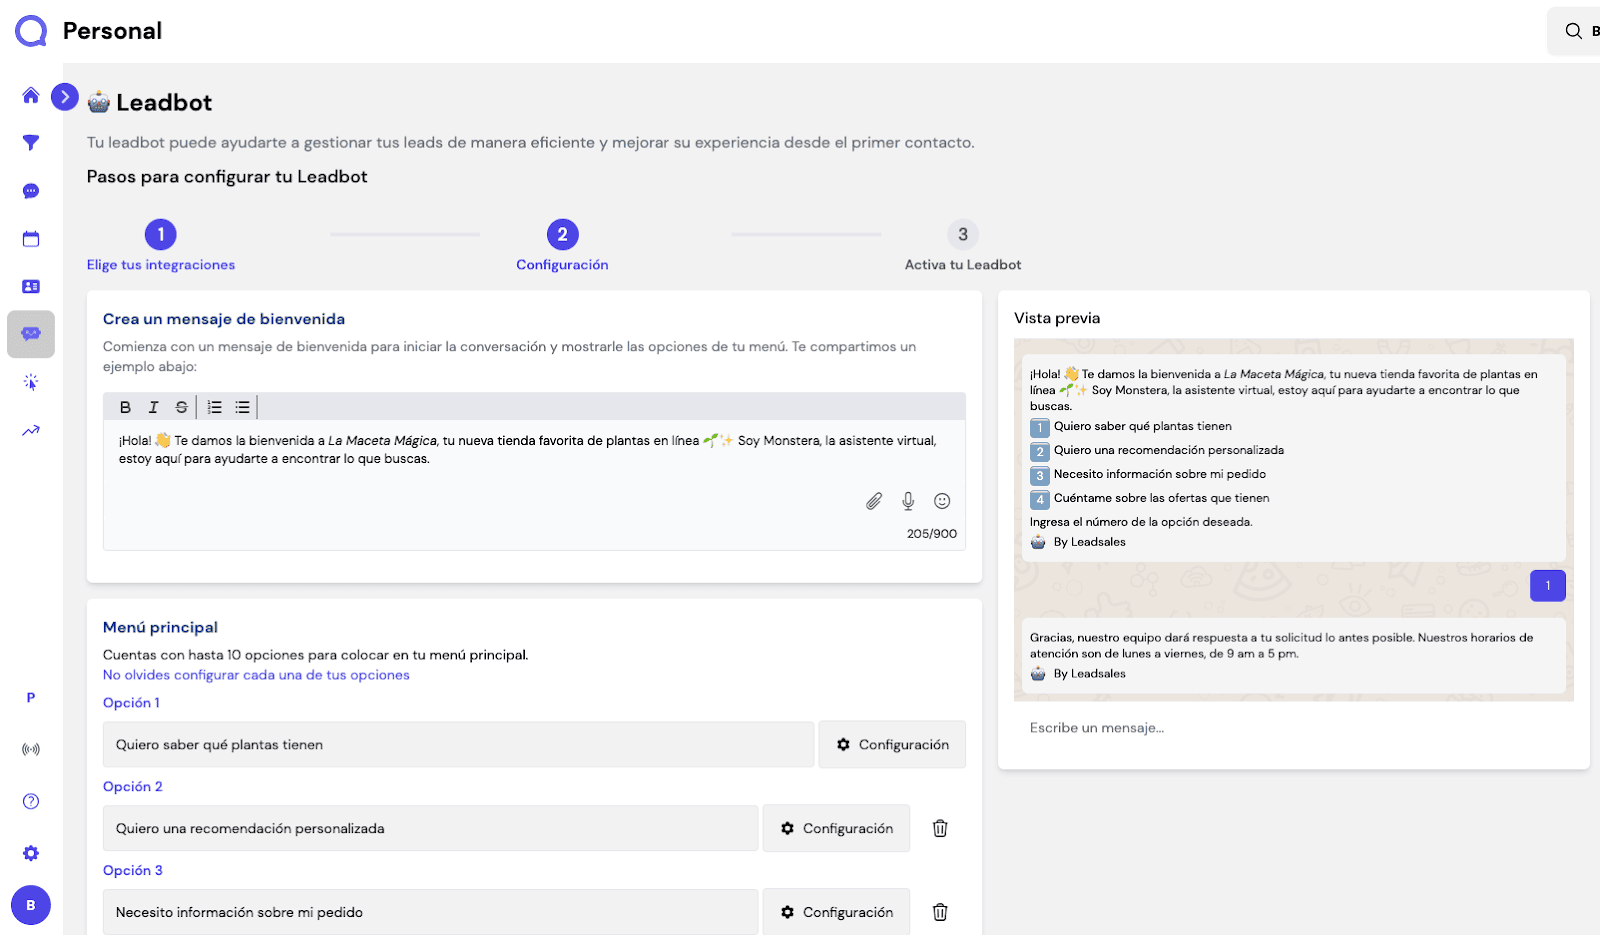Open the emoji picker in editor
Viewport: 1600px width, 935px height.
pyautogui.click(x=942, y=501)
